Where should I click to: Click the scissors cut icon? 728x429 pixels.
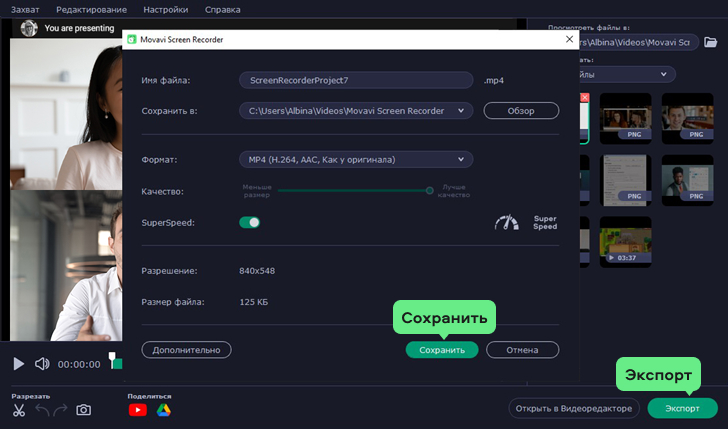tap(19, 410)
